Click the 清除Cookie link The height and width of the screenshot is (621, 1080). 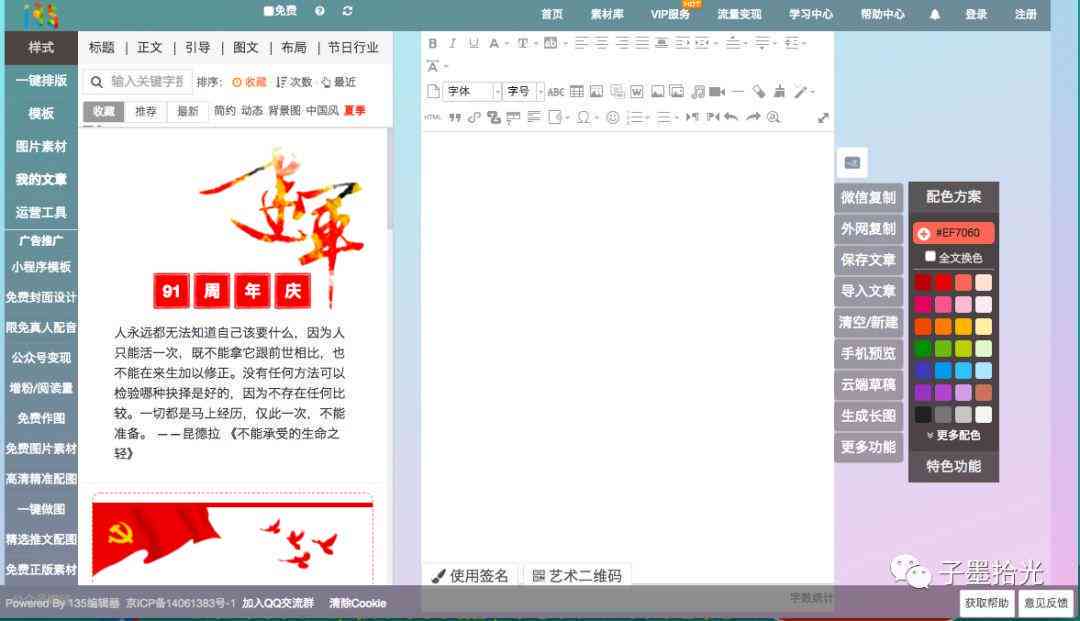pos(357,603)
